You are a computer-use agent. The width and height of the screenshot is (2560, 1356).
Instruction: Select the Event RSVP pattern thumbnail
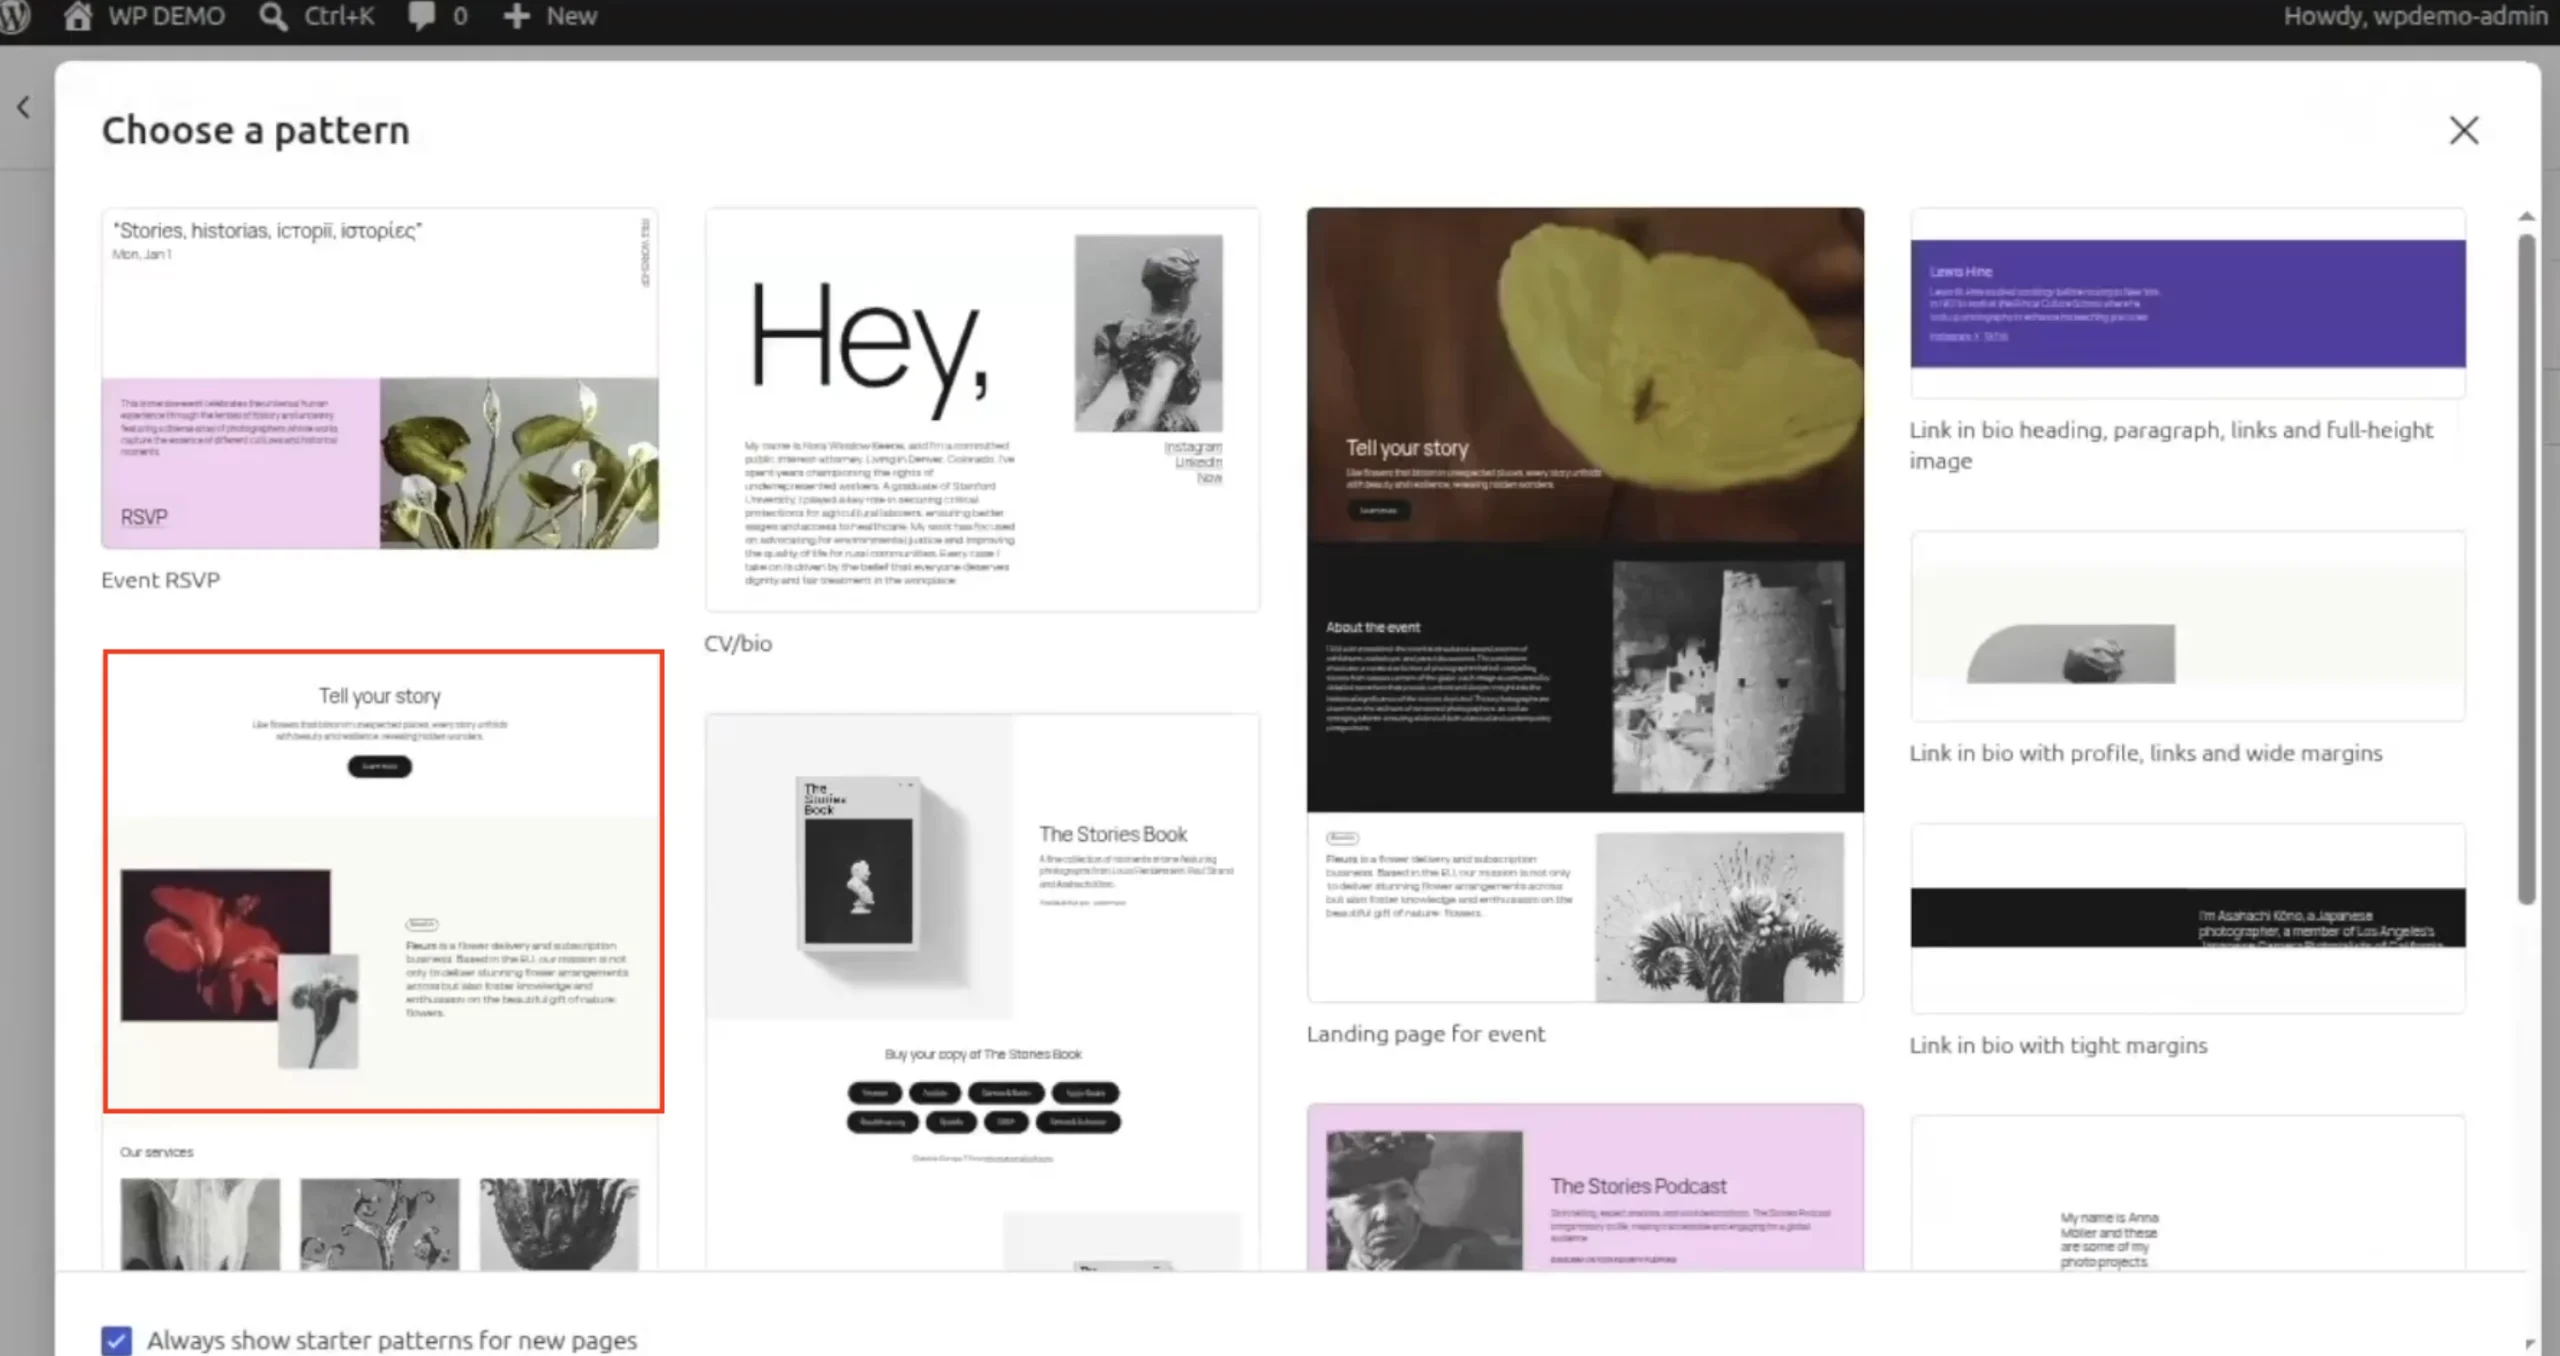[x=380, y=378]
